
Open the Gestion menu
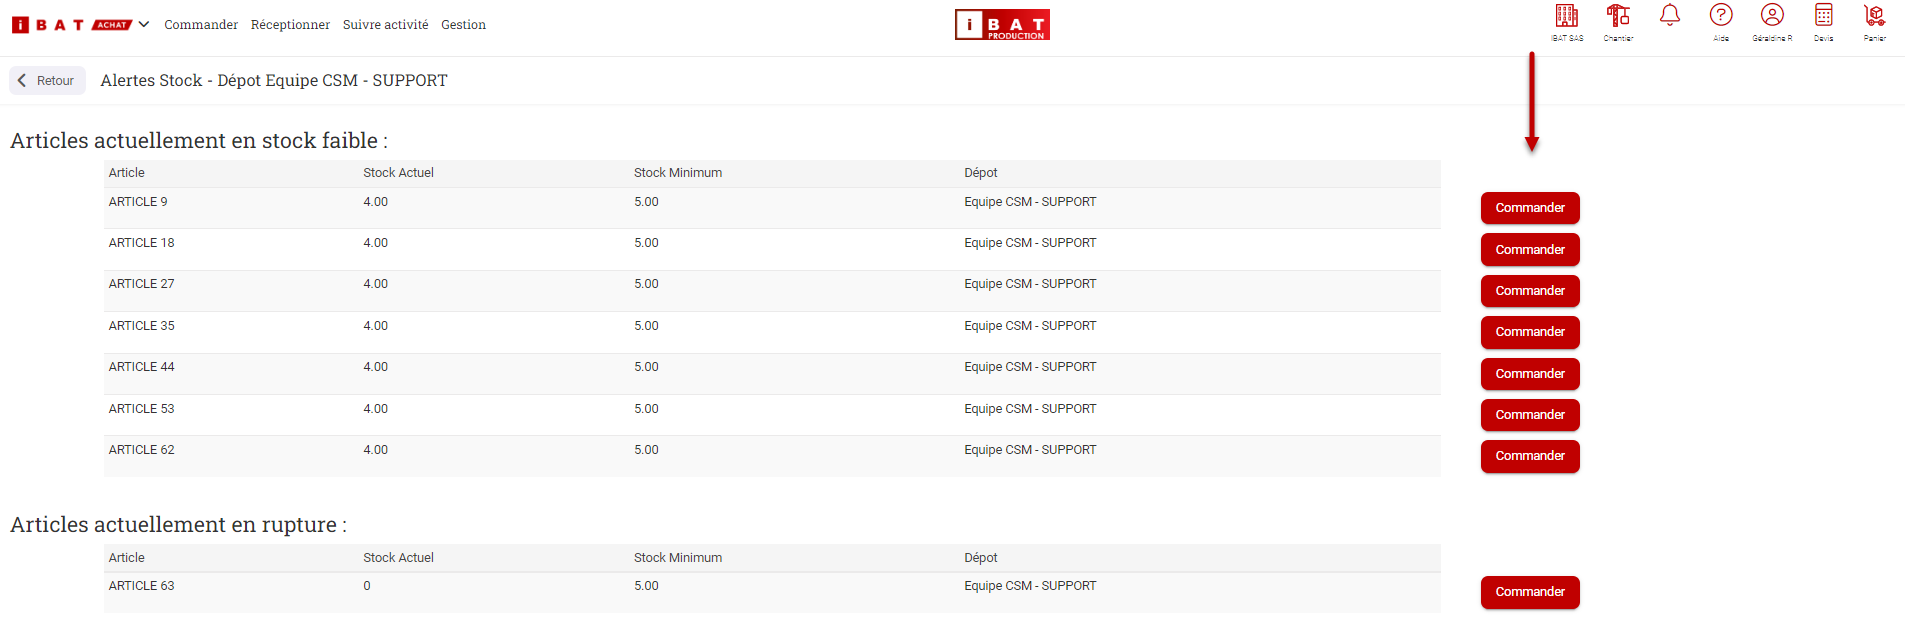pos(463,25)
